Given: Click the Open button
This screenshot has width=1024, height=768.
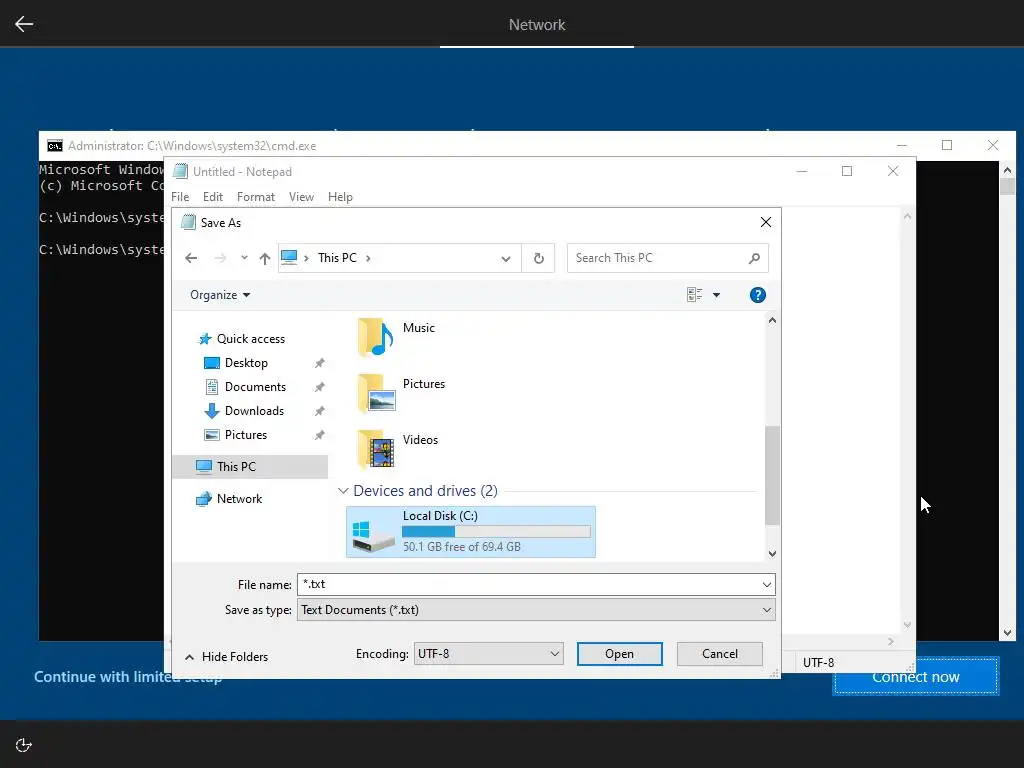Looking at the screenshot, I should [620, 654].
